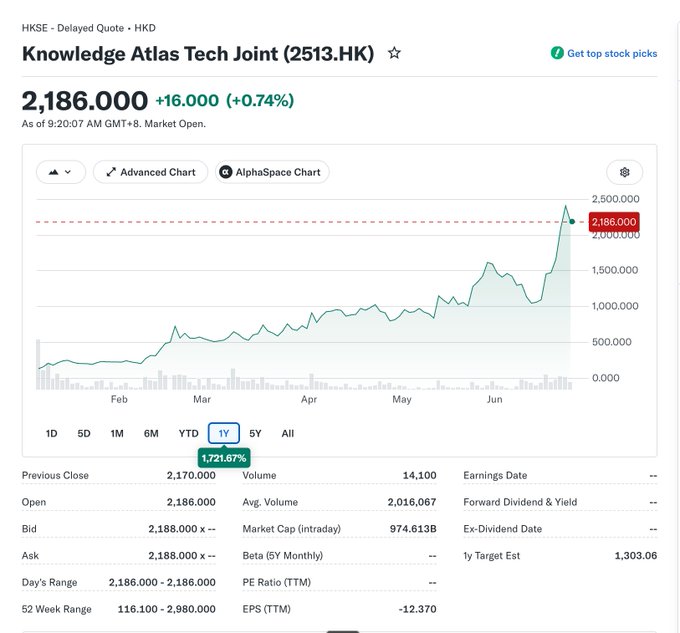Open the chart type dropdown

pos(61,172)
